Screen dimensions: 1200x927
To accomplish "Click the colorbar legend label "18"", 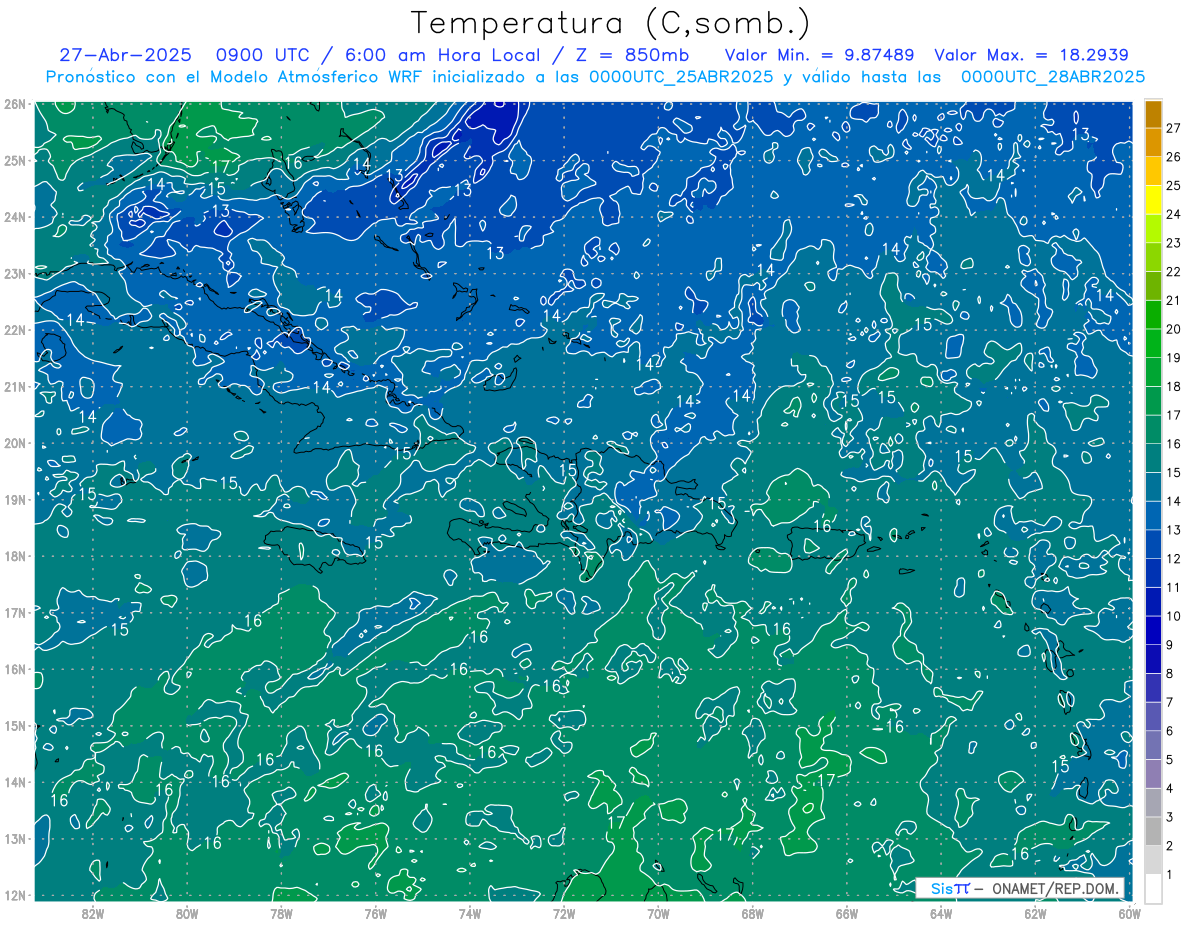I will pyautogui.click(x=1174, y=386).
